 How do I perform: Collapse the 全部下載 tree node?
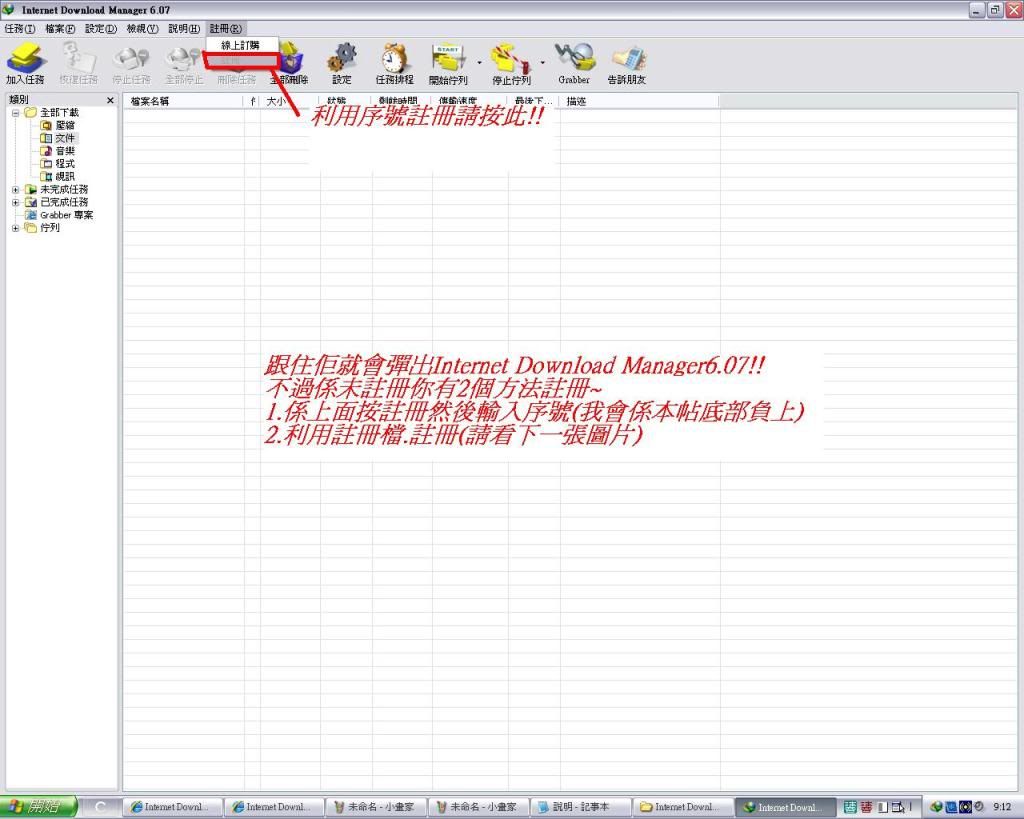16,113
